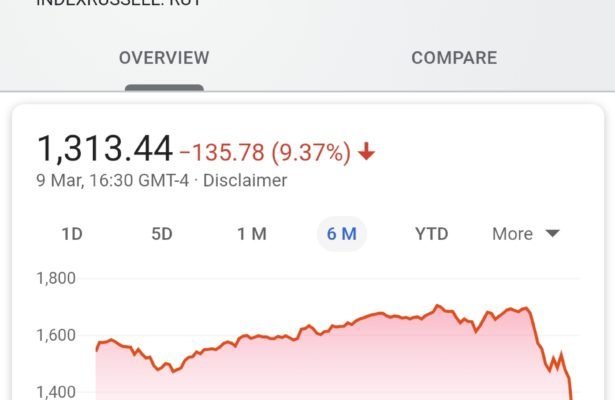Switch chart to 1 M range
615x400 pixels.
click(252, 234)
